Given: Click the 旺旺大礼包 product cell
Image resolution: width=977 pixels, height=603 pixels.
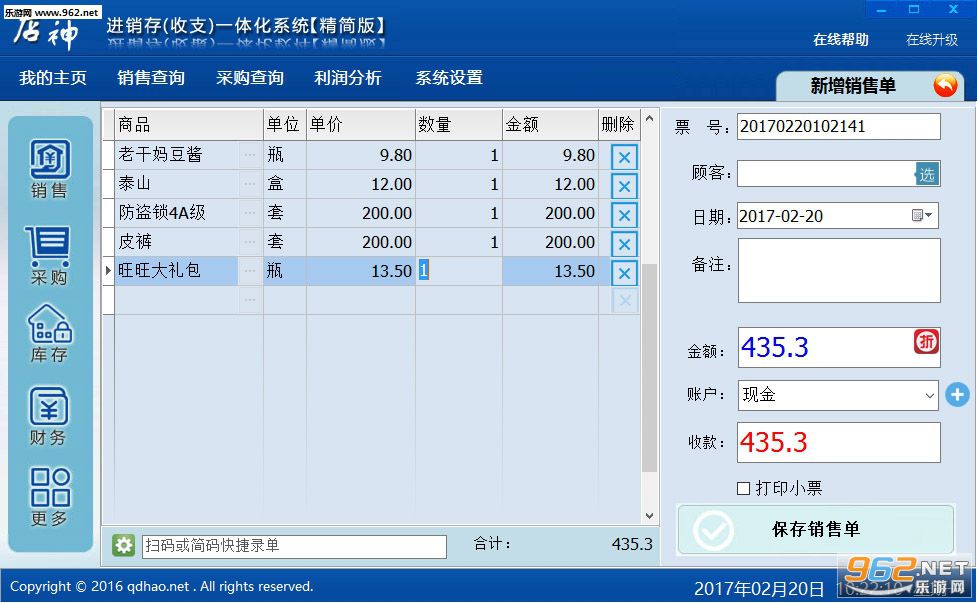Looking at the screenshot, I should coord(176,270).
